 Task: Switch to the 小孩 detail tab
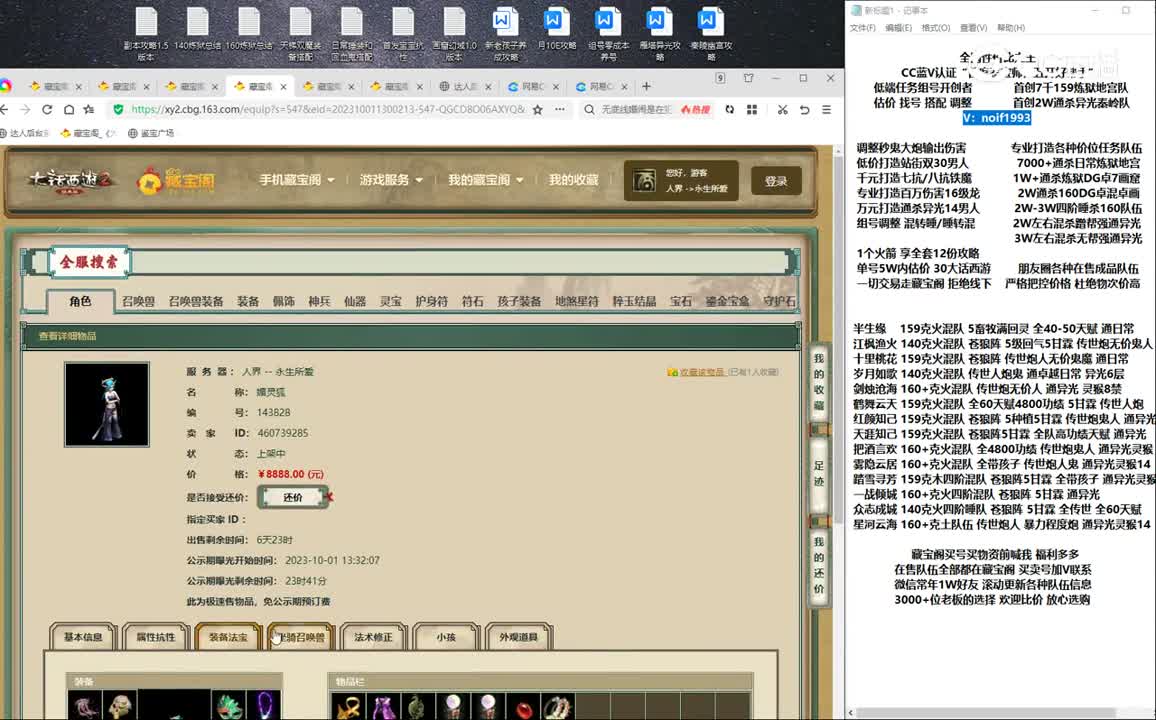446,637
